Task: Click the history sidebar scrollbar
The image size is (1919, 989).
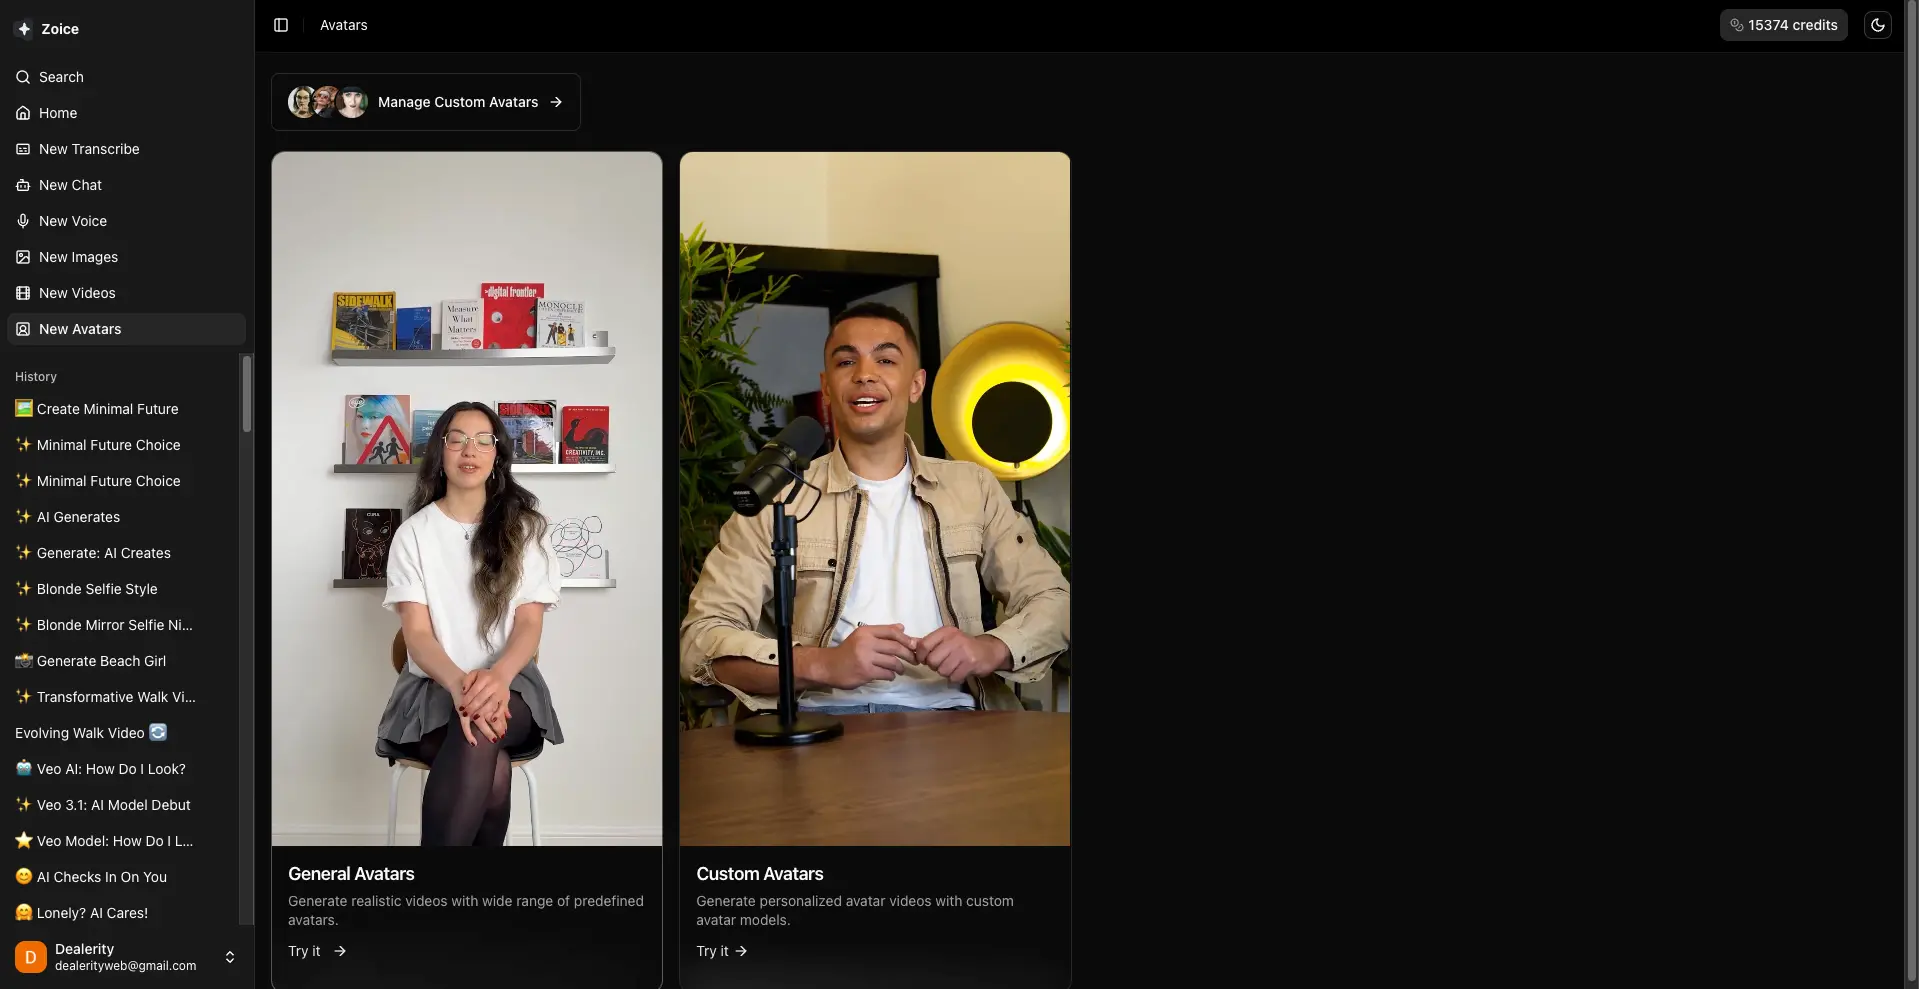Action: tap(247, 394)
